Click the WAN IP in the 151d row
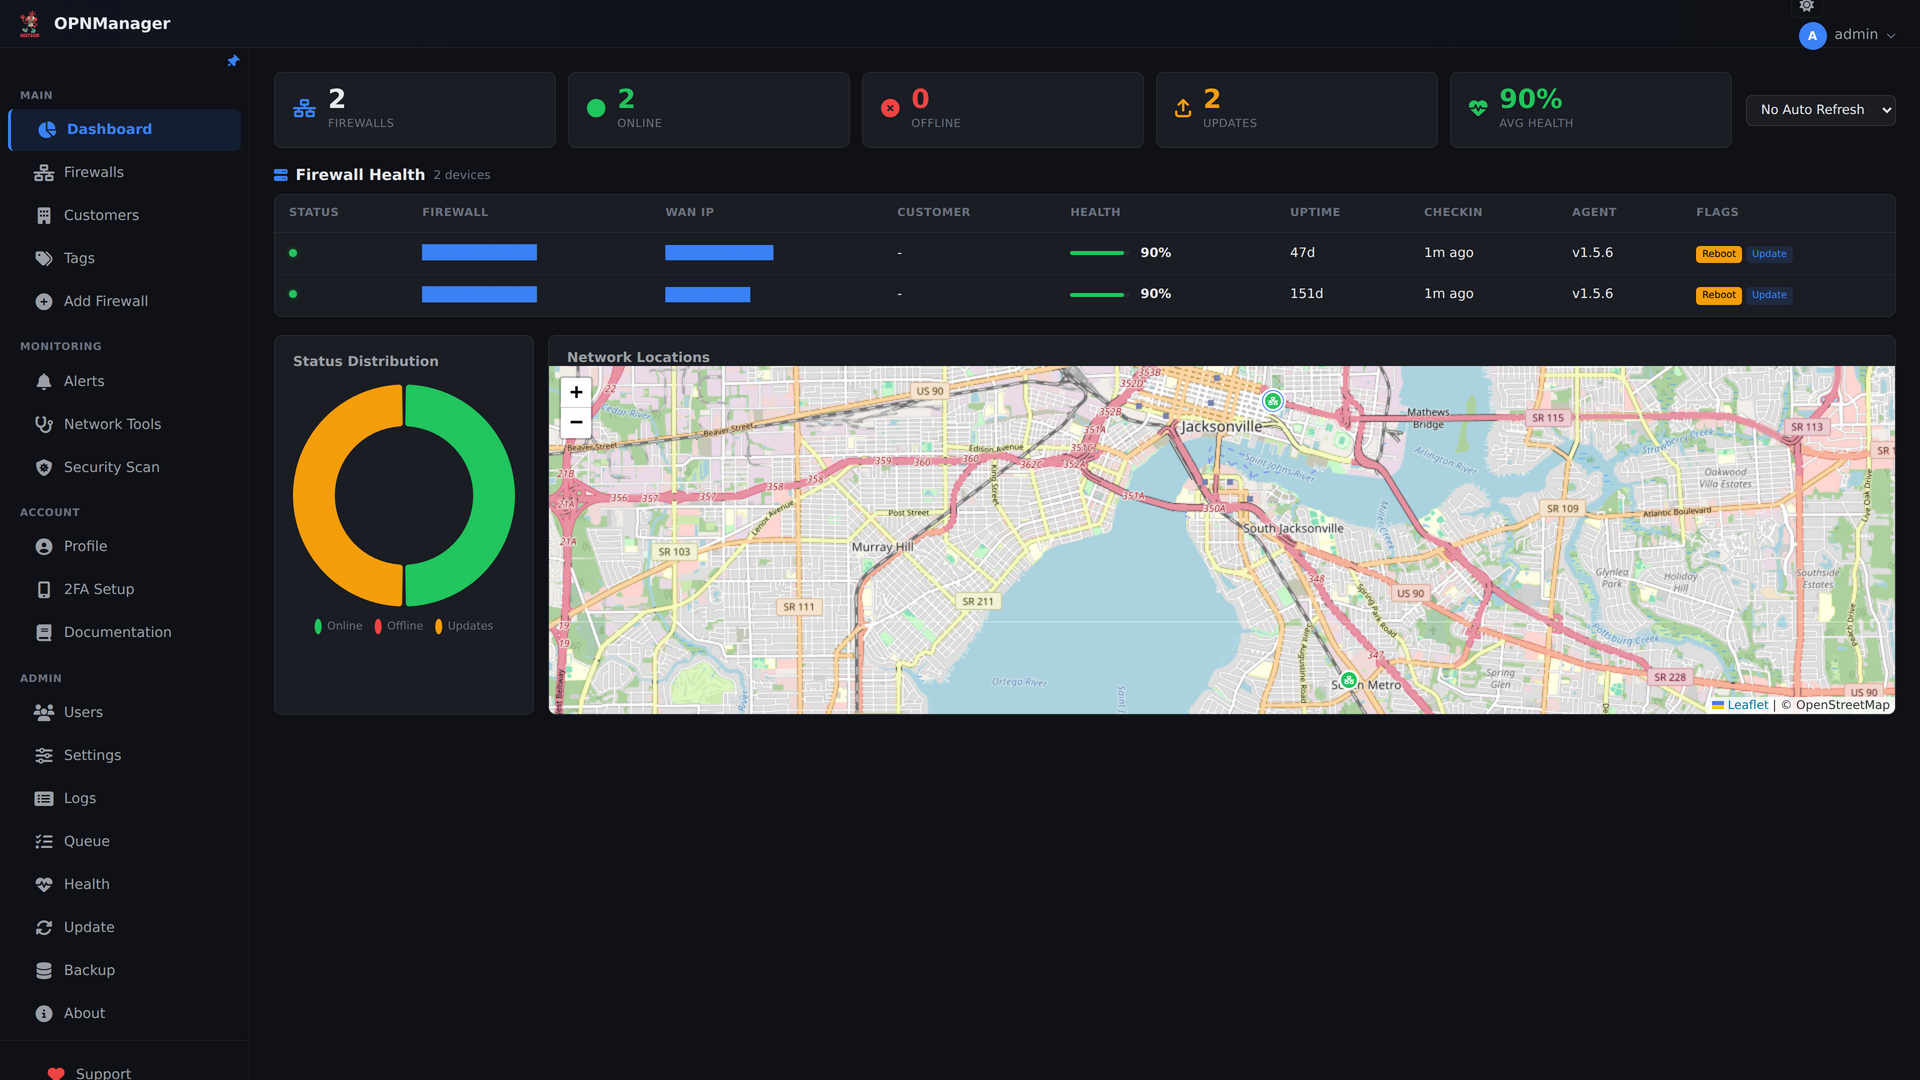The width and height of the screenshot is (1920, 1080). 707,294
